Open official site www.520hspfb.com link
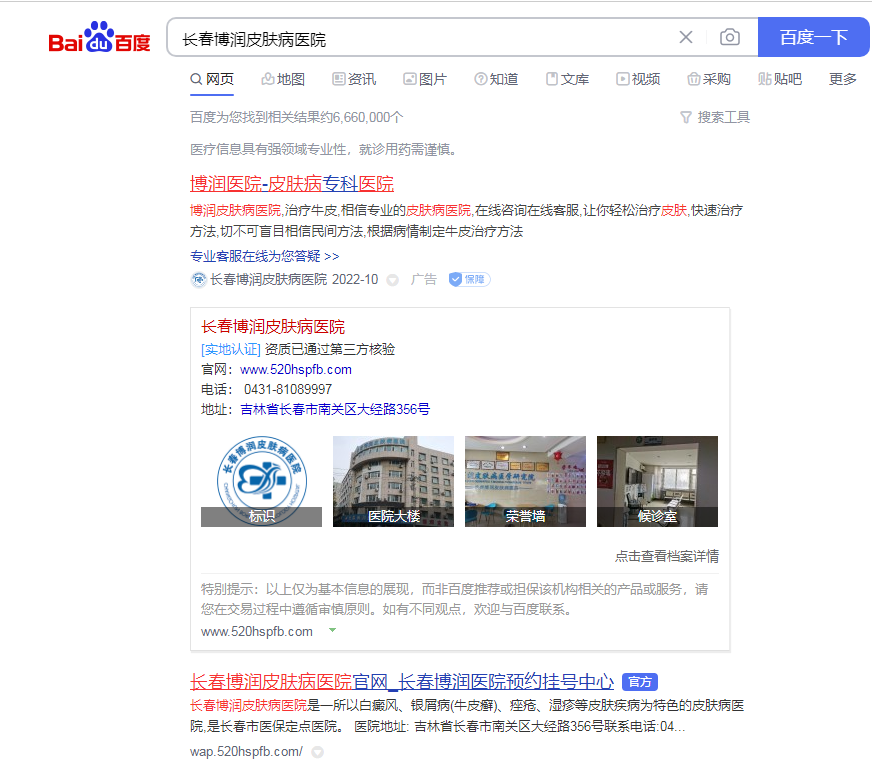This screenshot has height=767, width=872. point(296,370)
